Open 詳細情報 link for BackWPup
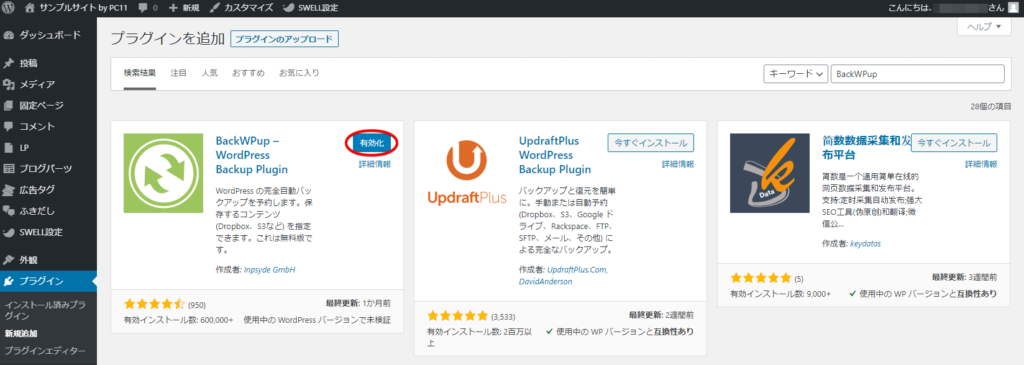The height and width of the screenshot is (365, 1024). pyautogui.click(x=375, y=164)
